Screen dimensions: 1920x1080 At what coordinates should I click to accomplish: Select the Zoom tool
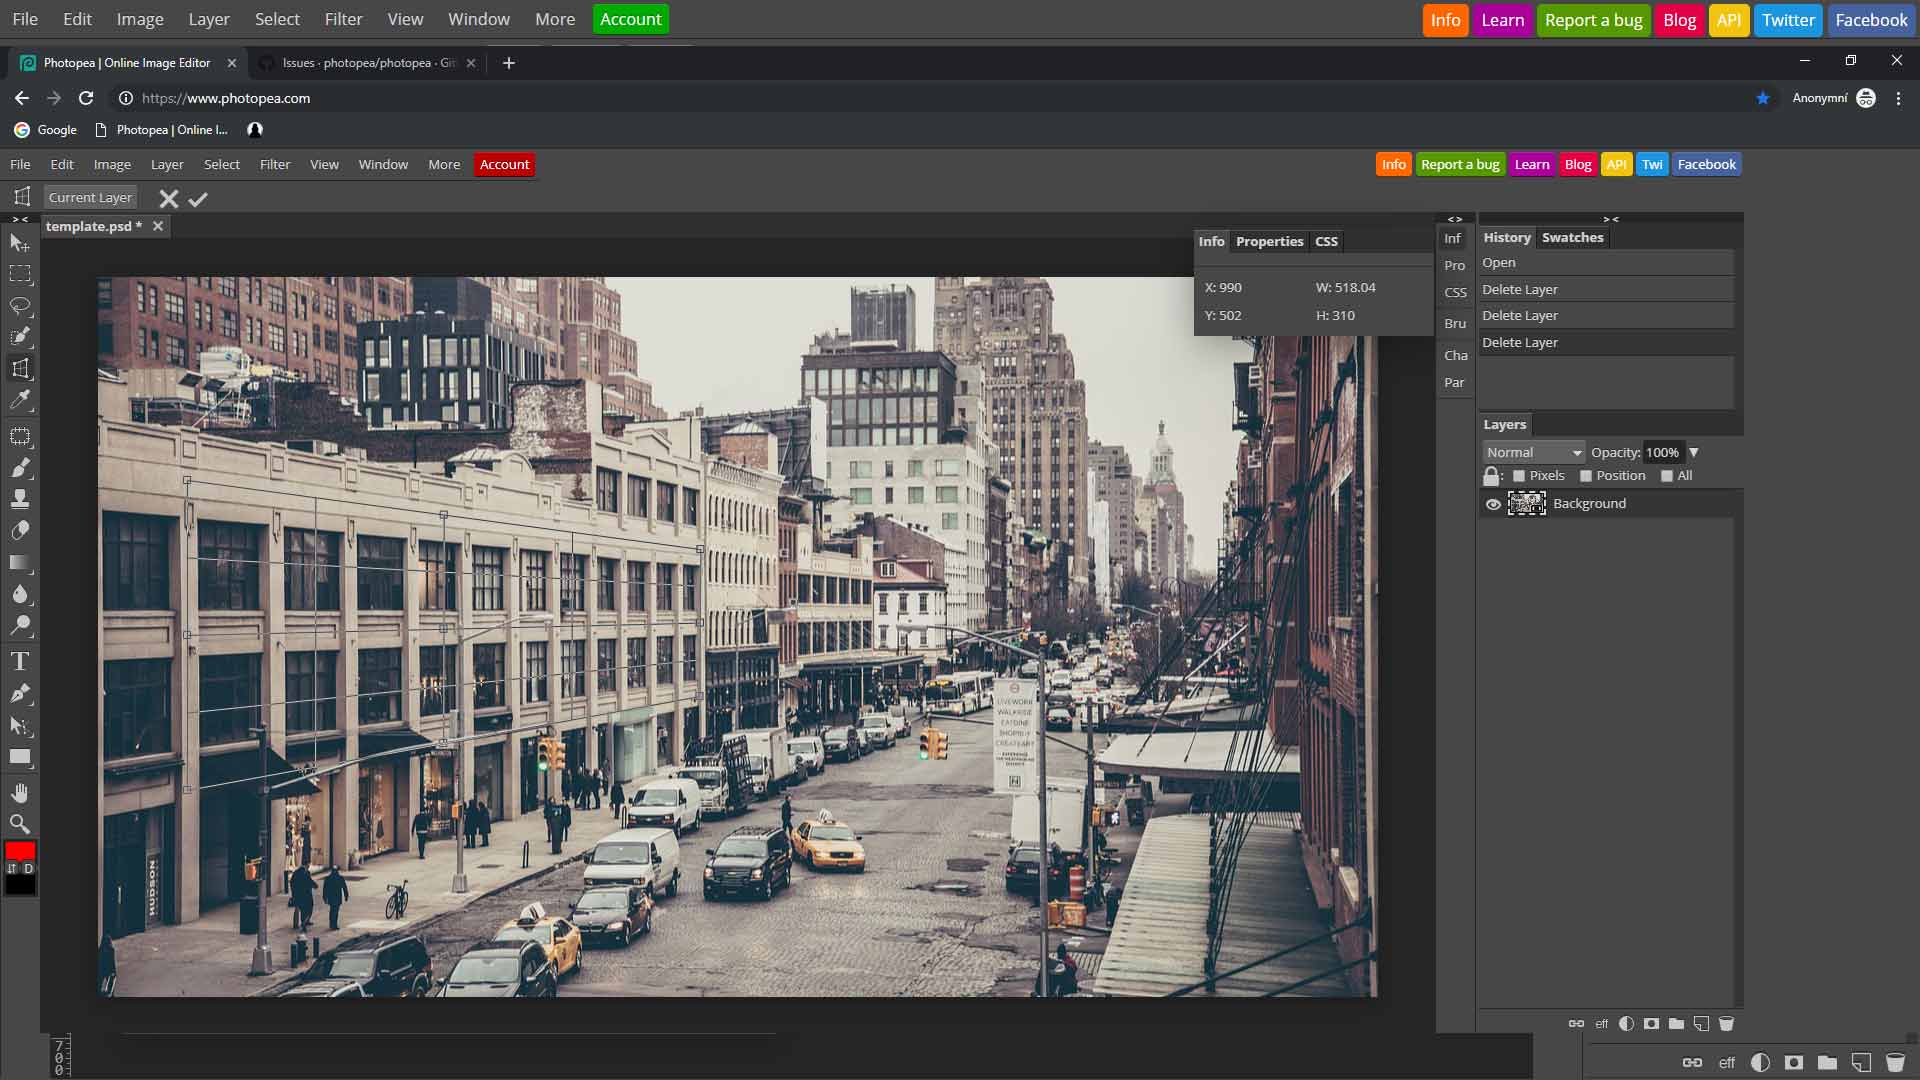tap(20, 823)
